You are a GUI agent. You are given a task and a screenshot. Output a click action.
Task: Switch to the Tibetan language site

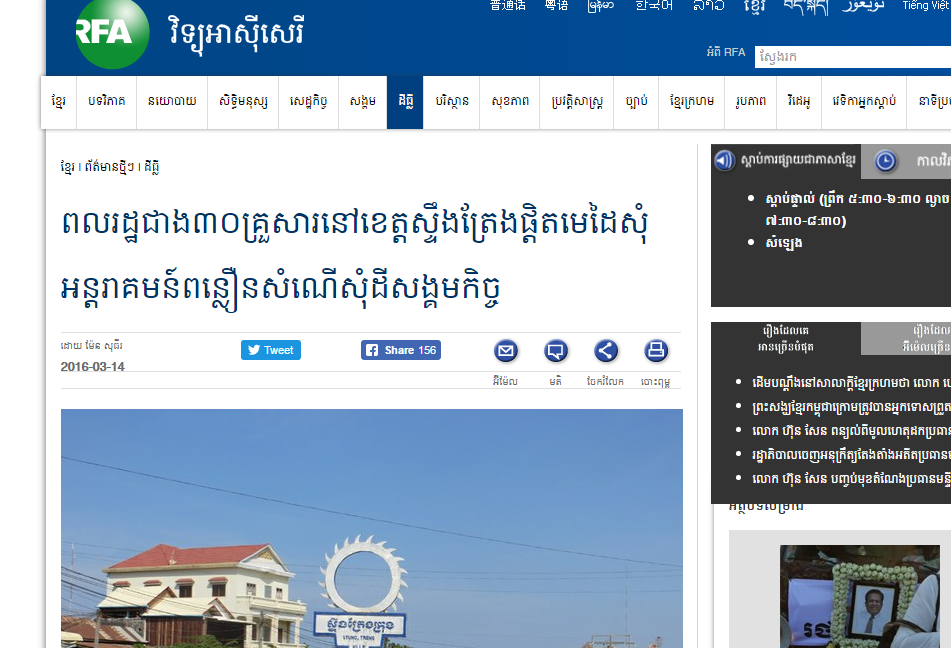806,6
